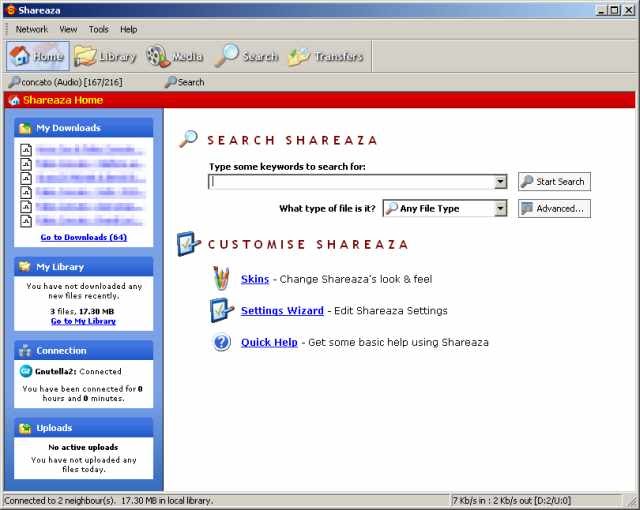Click the bandwidth in/out status text
The height and width of the screenshot is (510, 640).
point(511,500)
